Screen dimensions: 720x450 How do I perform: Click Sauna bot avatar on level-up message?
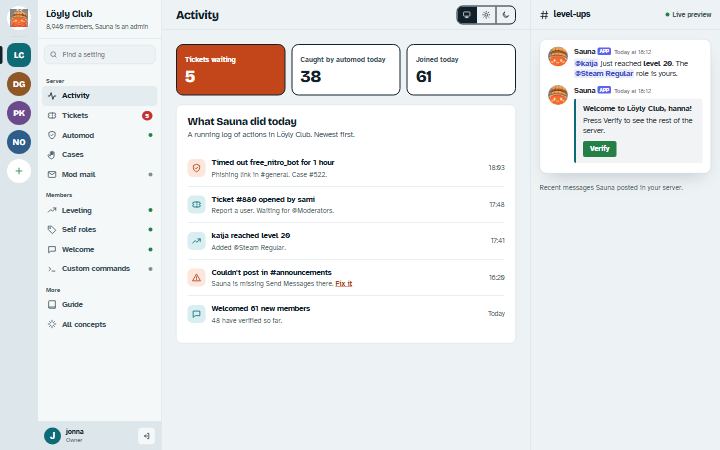click(x=558, y=56)
